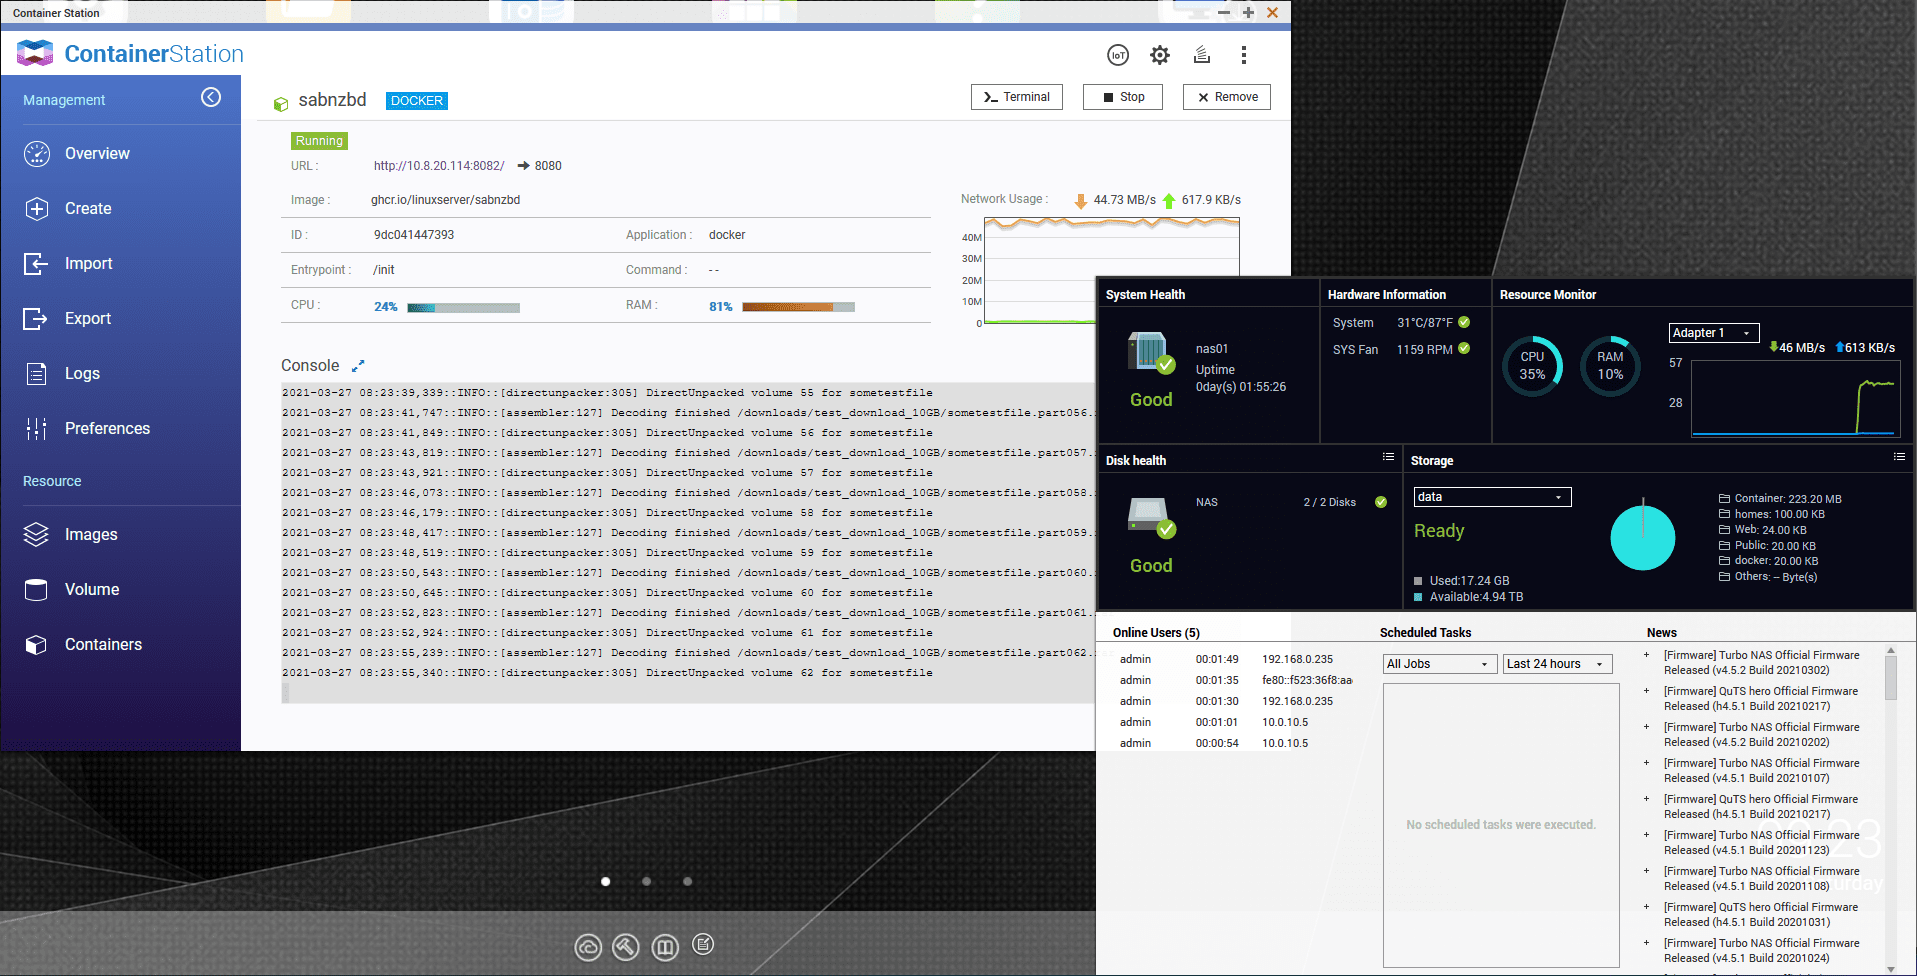The height and width of the screenshot is (976, 1917).
Task: Click container ID 9dc041447393
Action: pyautogui.click(x=414, y=235)
